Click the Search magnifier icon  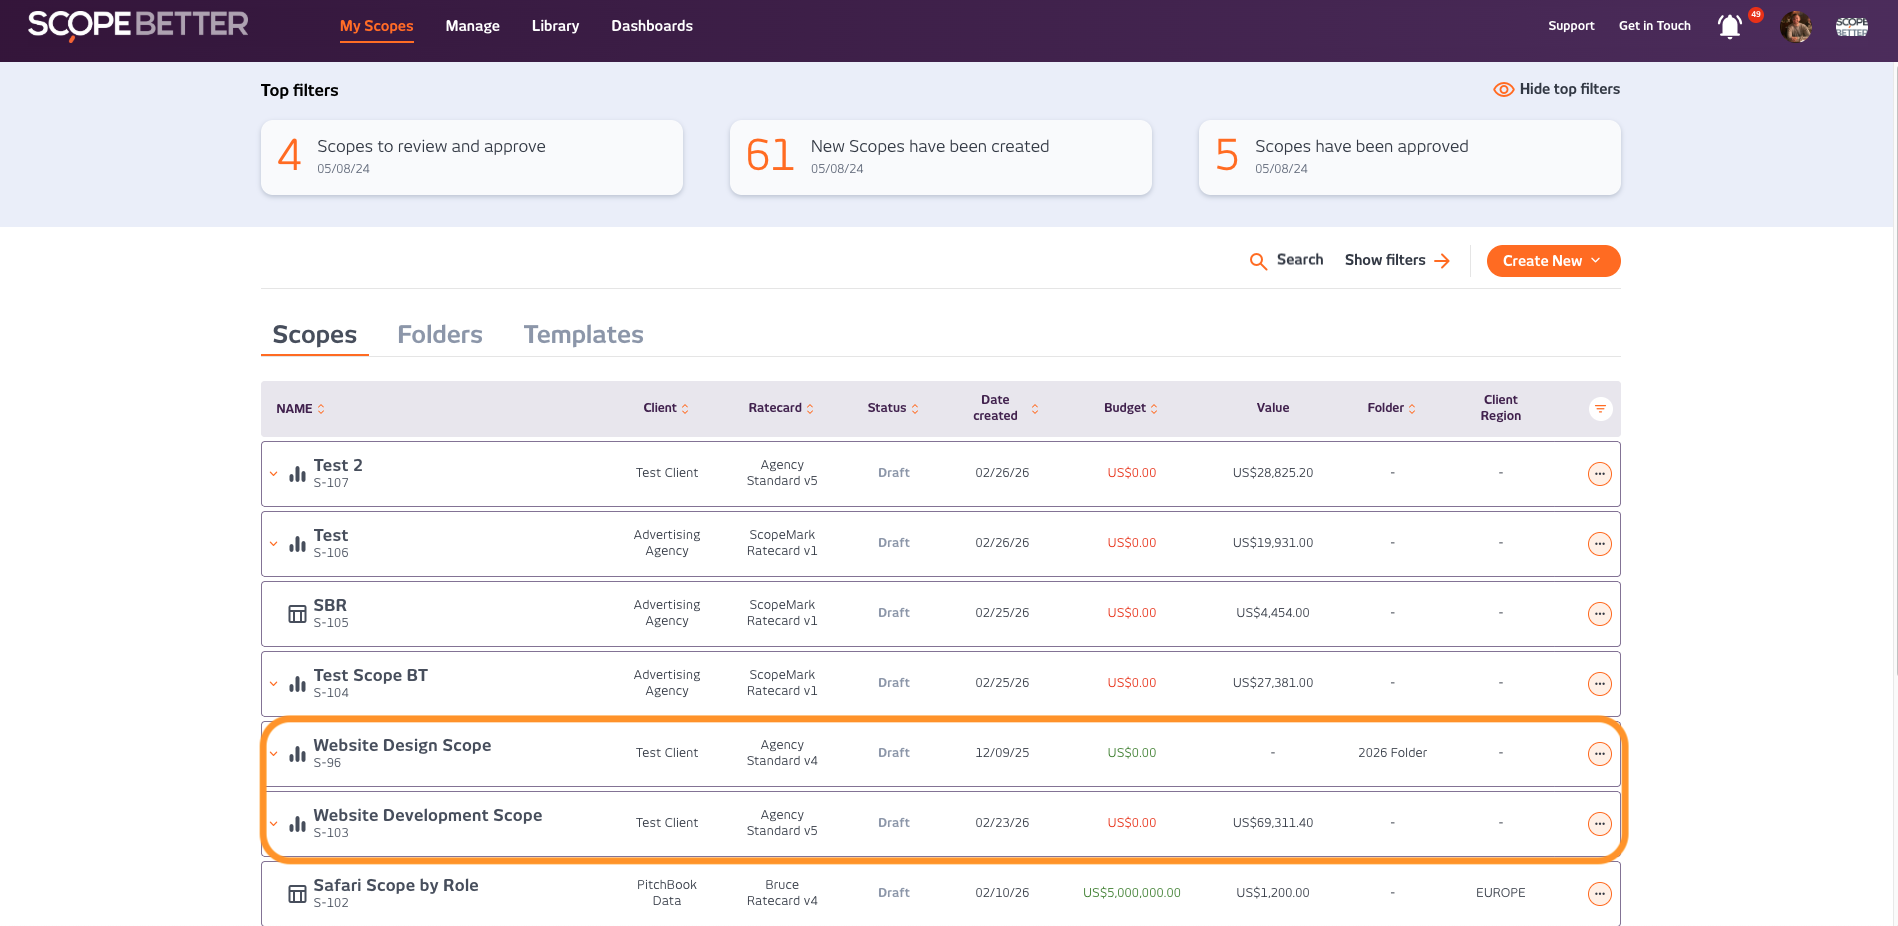click(1258, 261)
